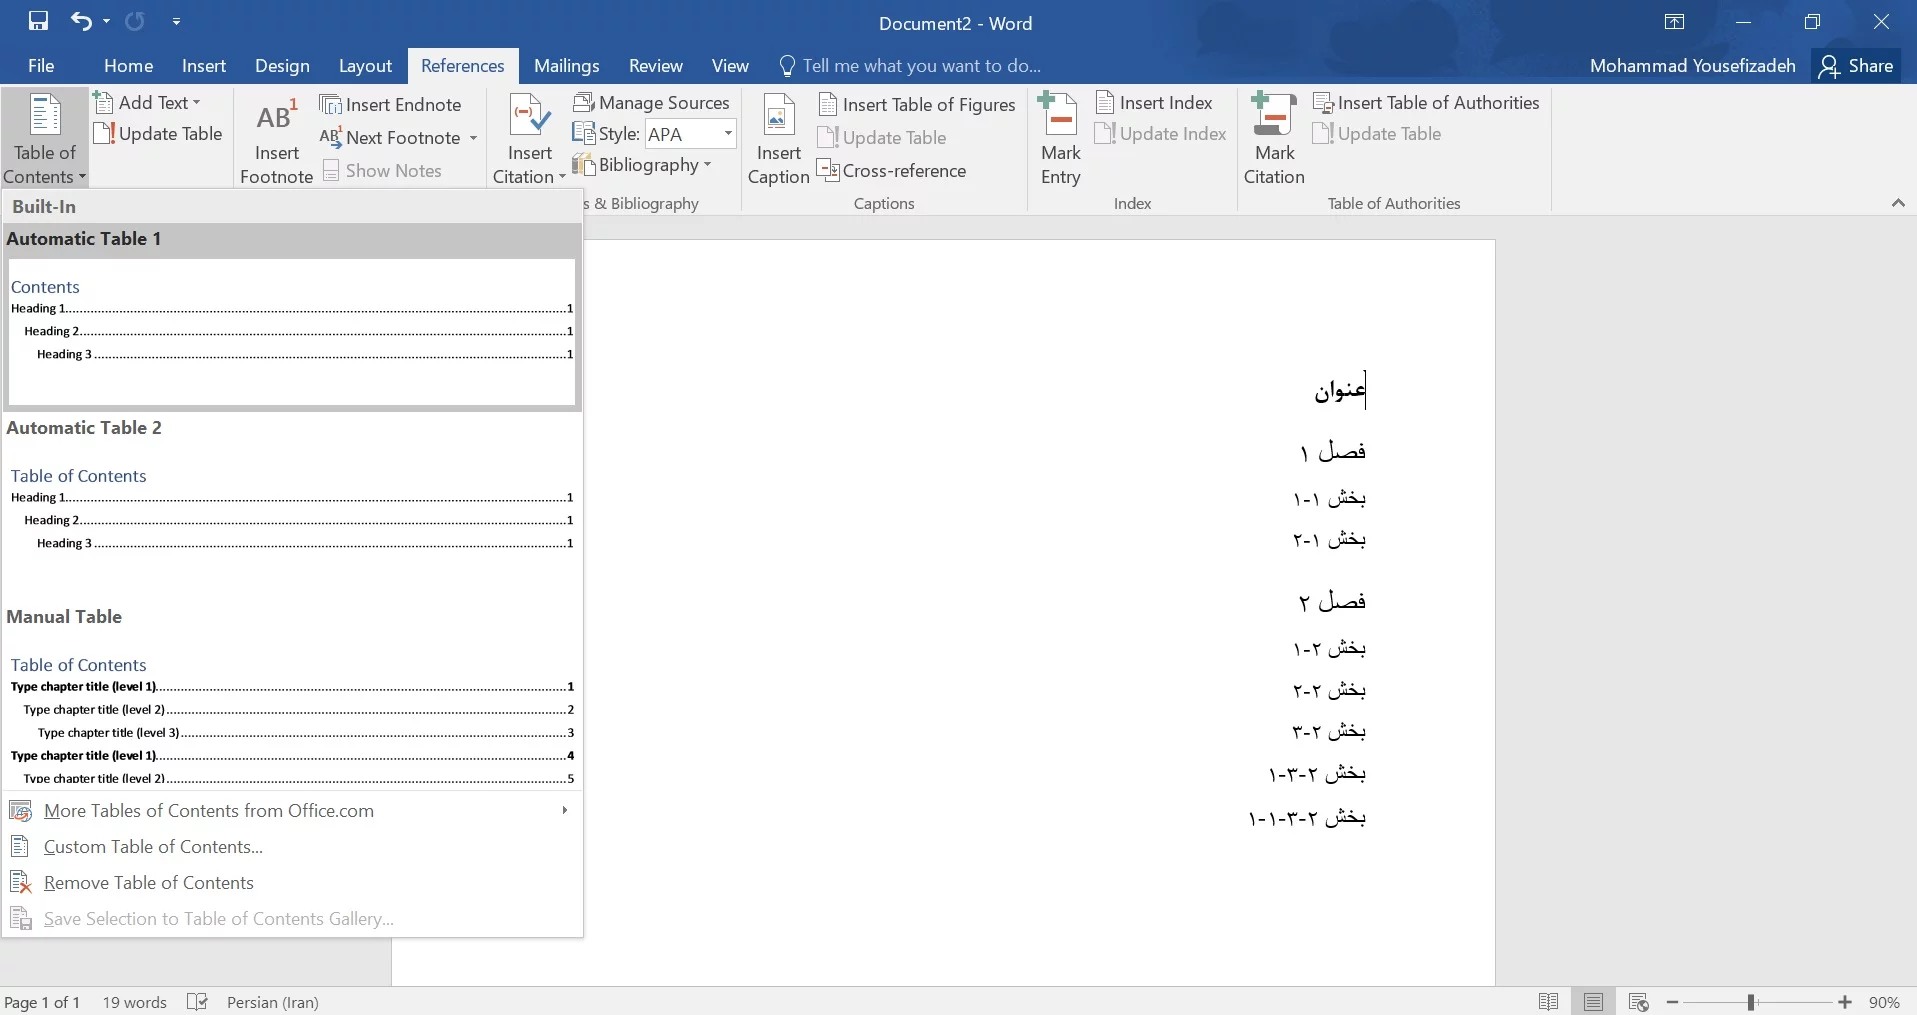Switch to Web Layout view
The image size is (1917, 1015).
pos(1638,1002)
